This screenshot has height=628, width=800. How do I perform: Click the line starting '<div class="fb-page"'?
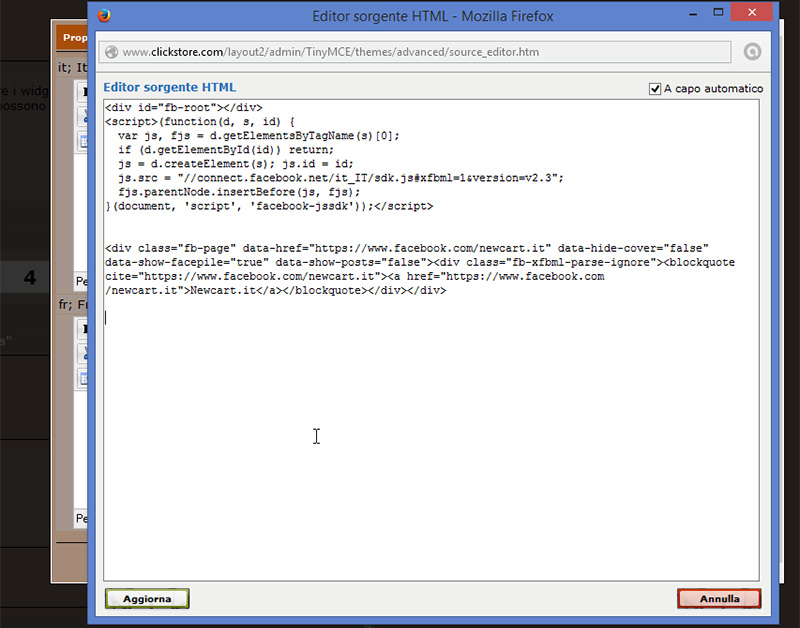(x=407, y=248)
